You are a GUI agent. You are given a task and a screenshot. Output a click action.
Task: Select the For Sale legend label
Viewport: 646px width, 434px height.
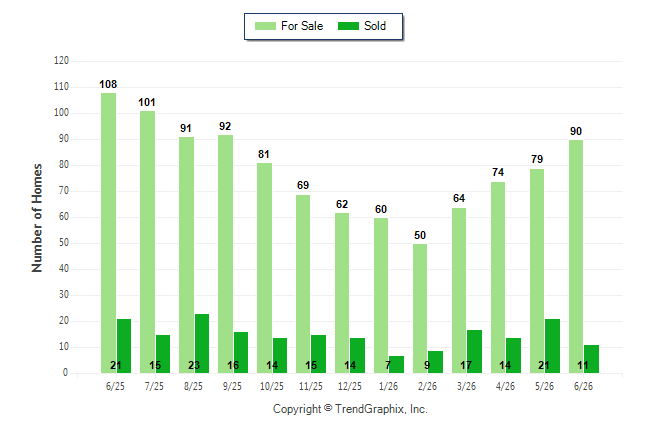(302, 26)
